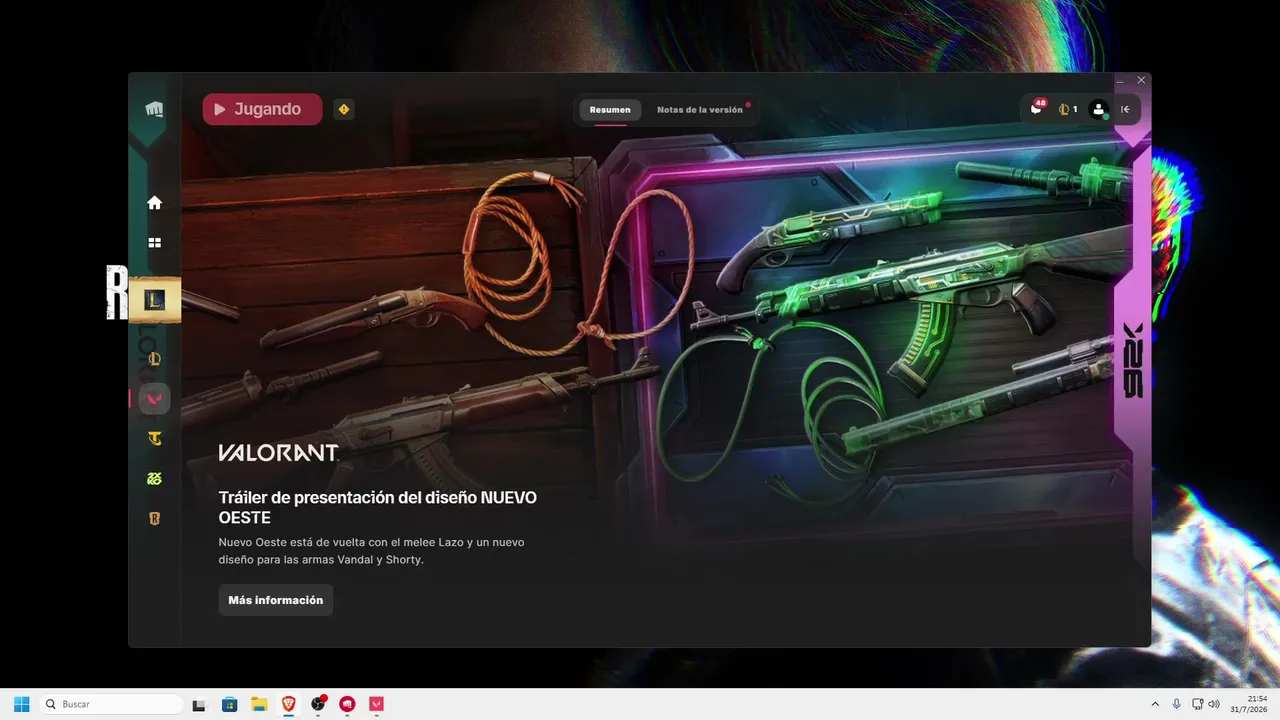Viewport: 1280px width, 720px height.
Task: Expand hidden system tray icons chevron
Action: point(1156,704)
